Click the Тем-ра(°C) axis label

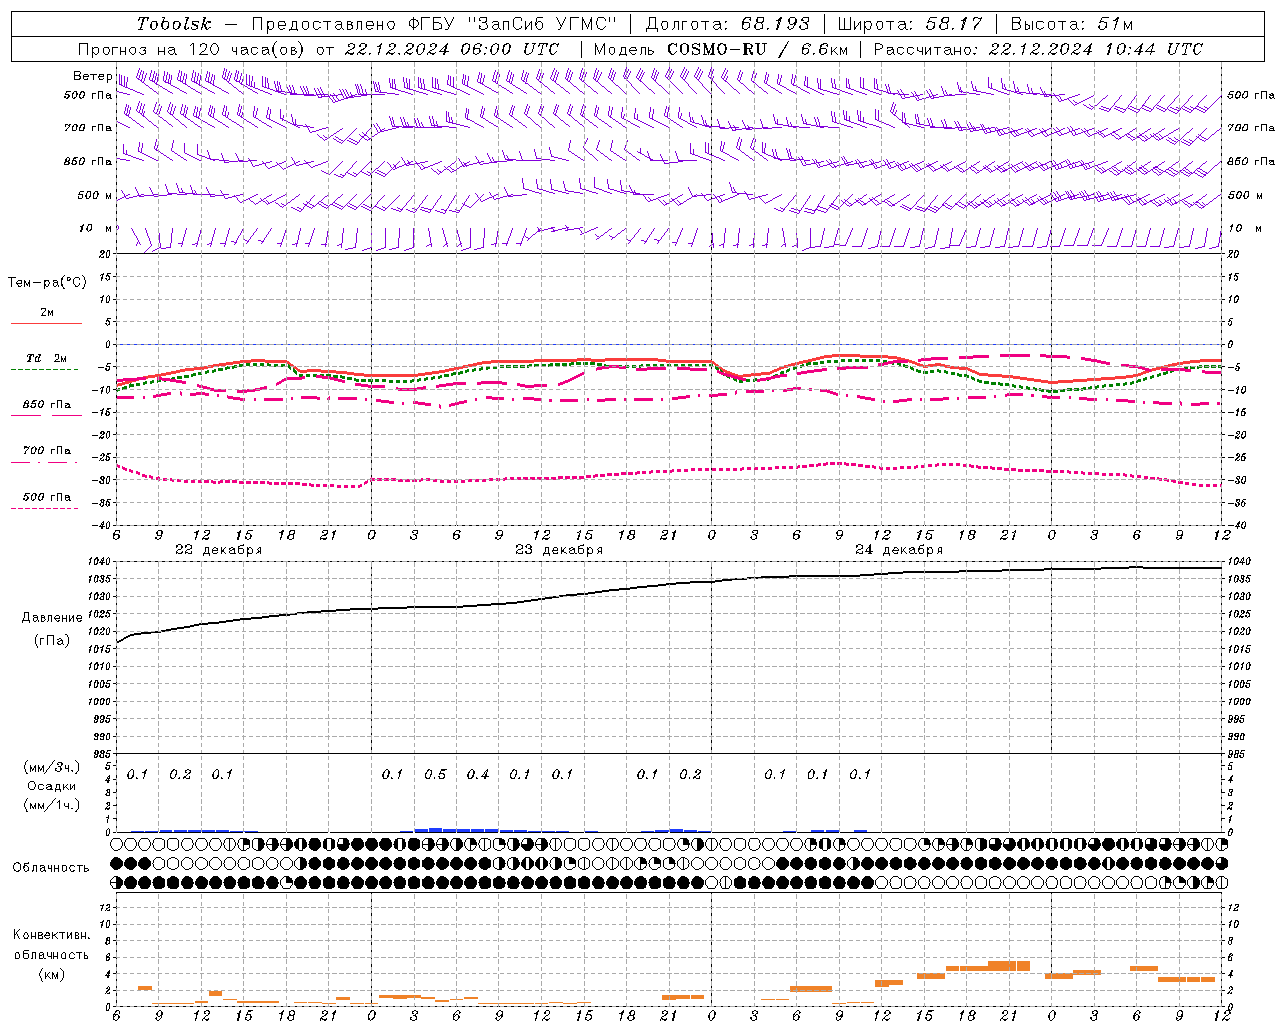pos(47,283)
